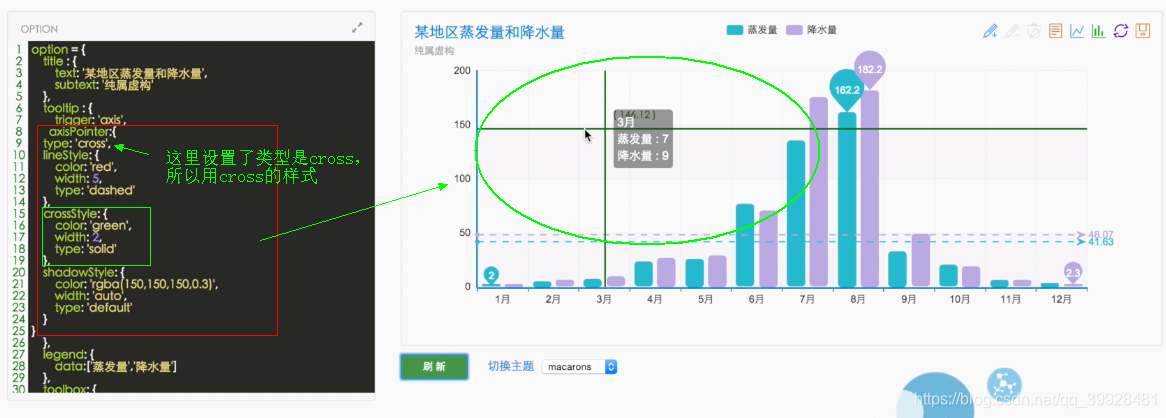This screenshot has height=418, width=1166.
Task: Click the 48.07 average line label
Action: (x=1100, y=234)
